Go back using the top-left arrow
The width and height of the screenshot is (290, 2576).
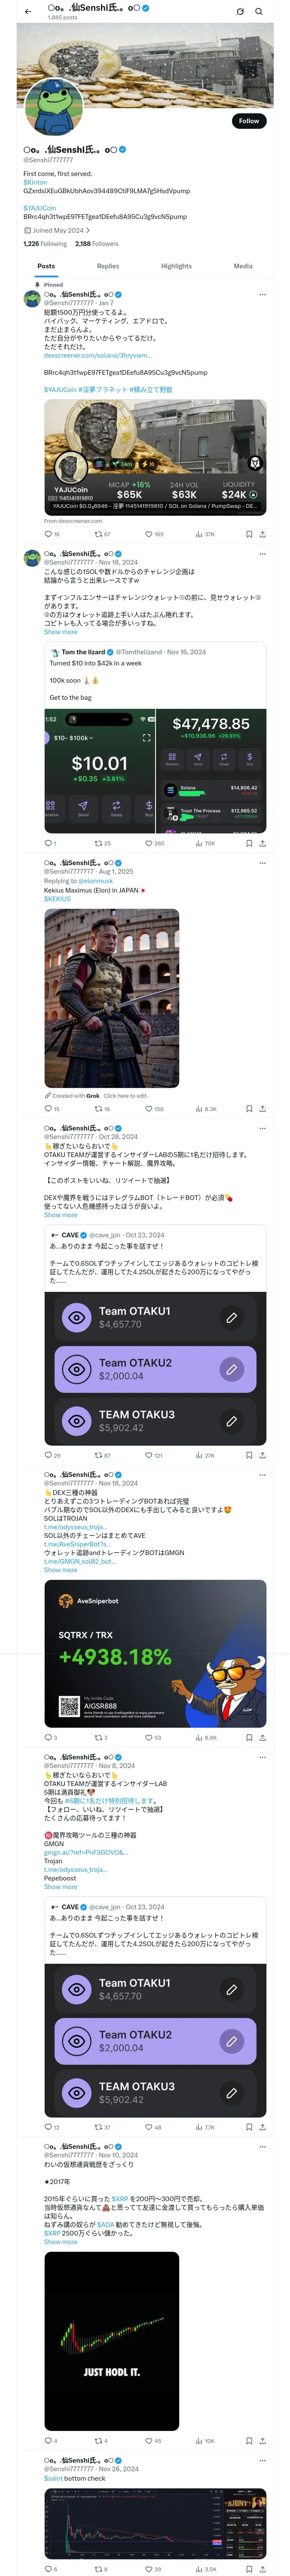tap(28, 12)
